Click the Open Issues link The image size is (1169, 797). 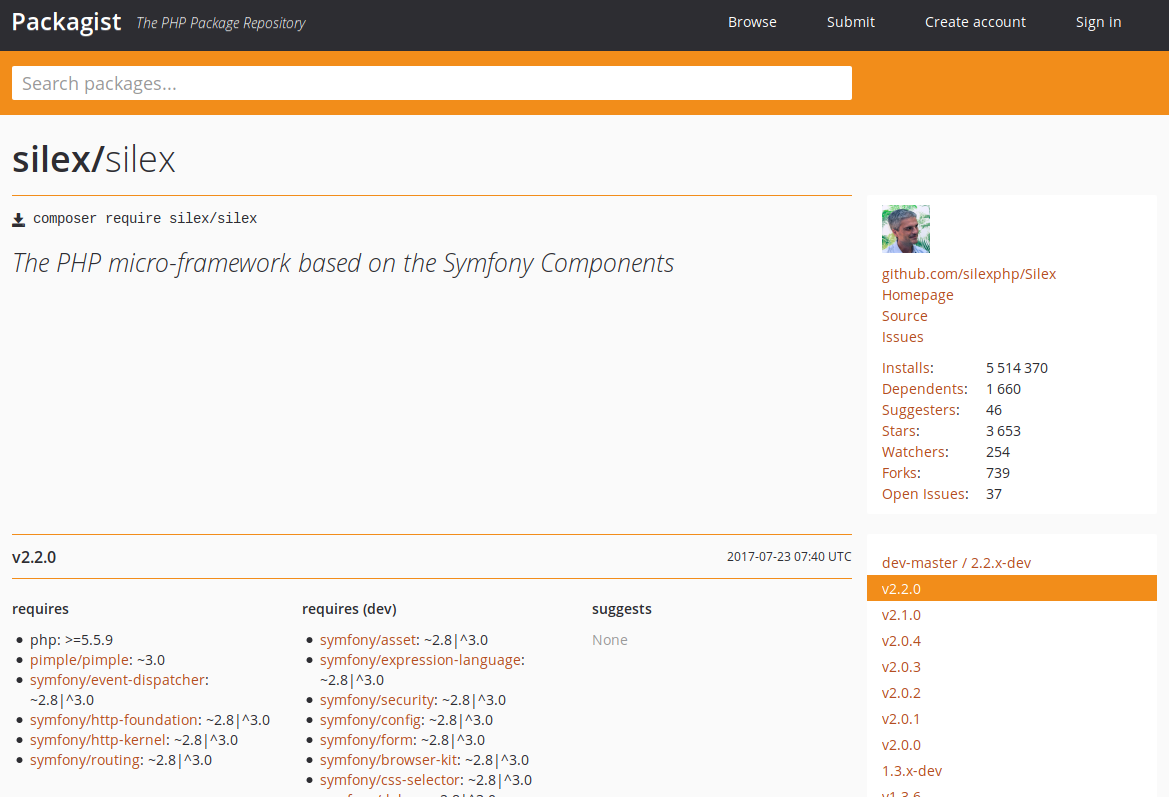(923, 493)
